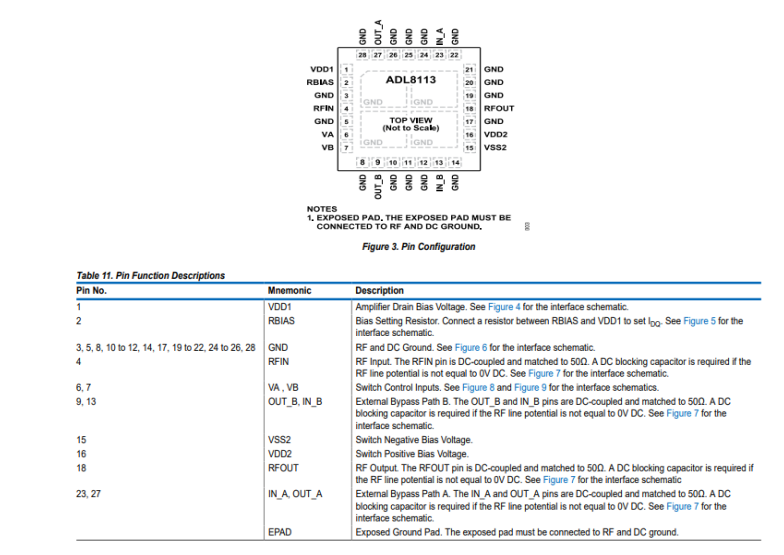Select the EPAD mnemonic cell
The image size is (784, 555).
(x=280, y=532)
